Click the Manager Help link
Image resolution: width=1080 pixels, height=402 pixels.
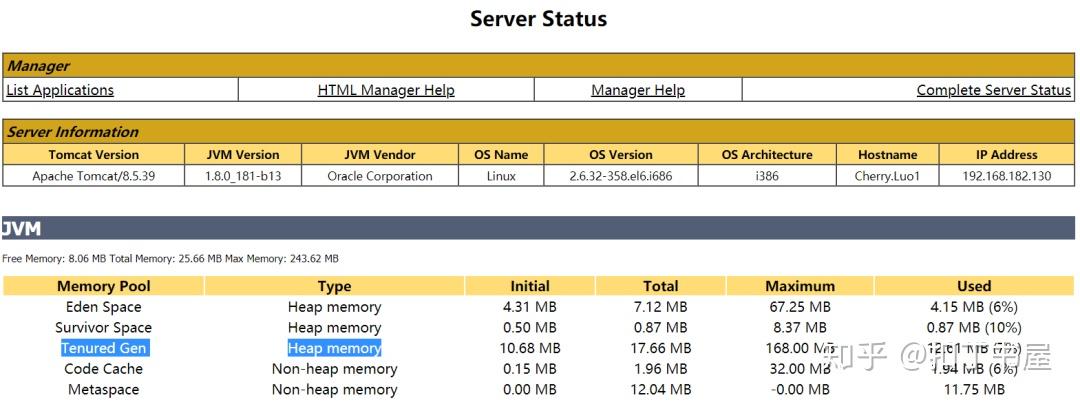coord(638,90)
